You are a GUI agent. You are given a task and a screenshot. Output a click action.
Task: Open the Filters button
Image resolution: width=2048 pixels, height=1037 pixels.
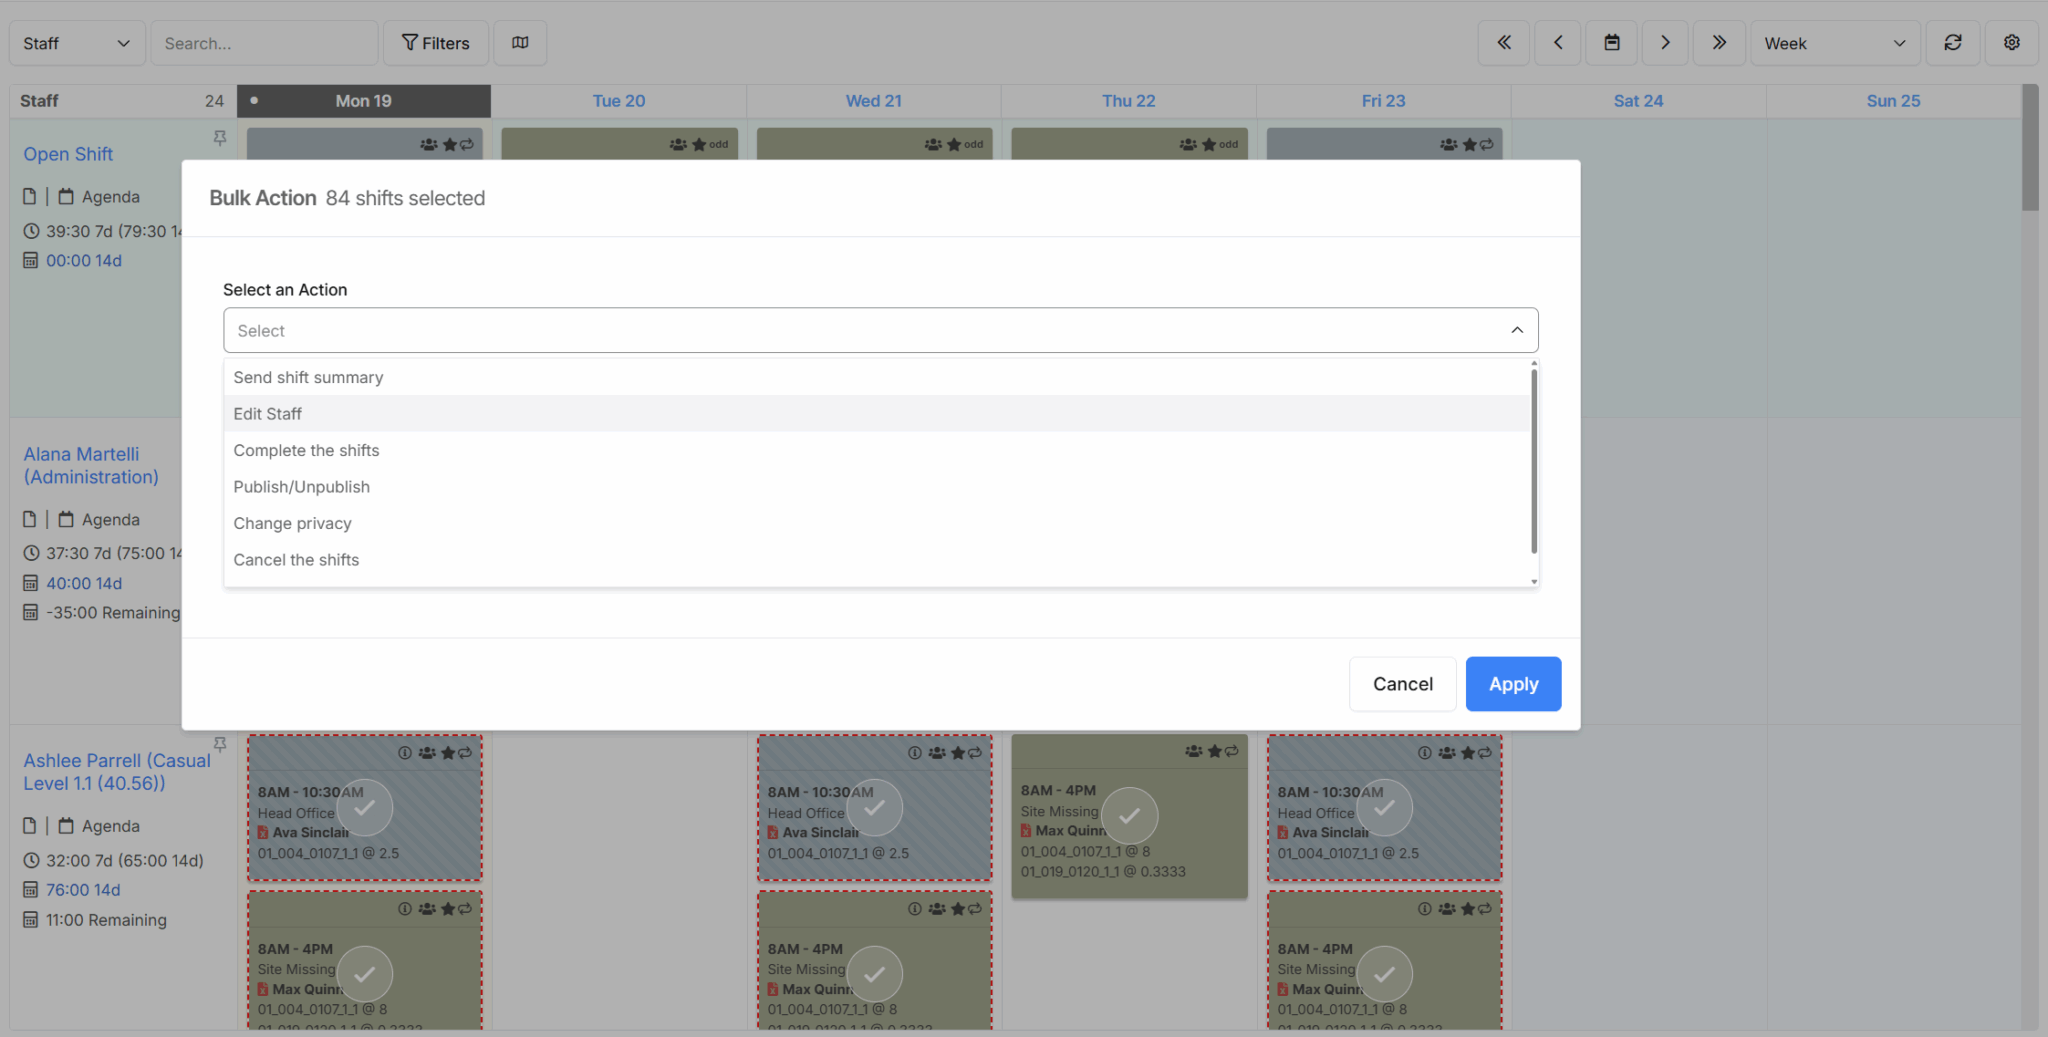436,43
